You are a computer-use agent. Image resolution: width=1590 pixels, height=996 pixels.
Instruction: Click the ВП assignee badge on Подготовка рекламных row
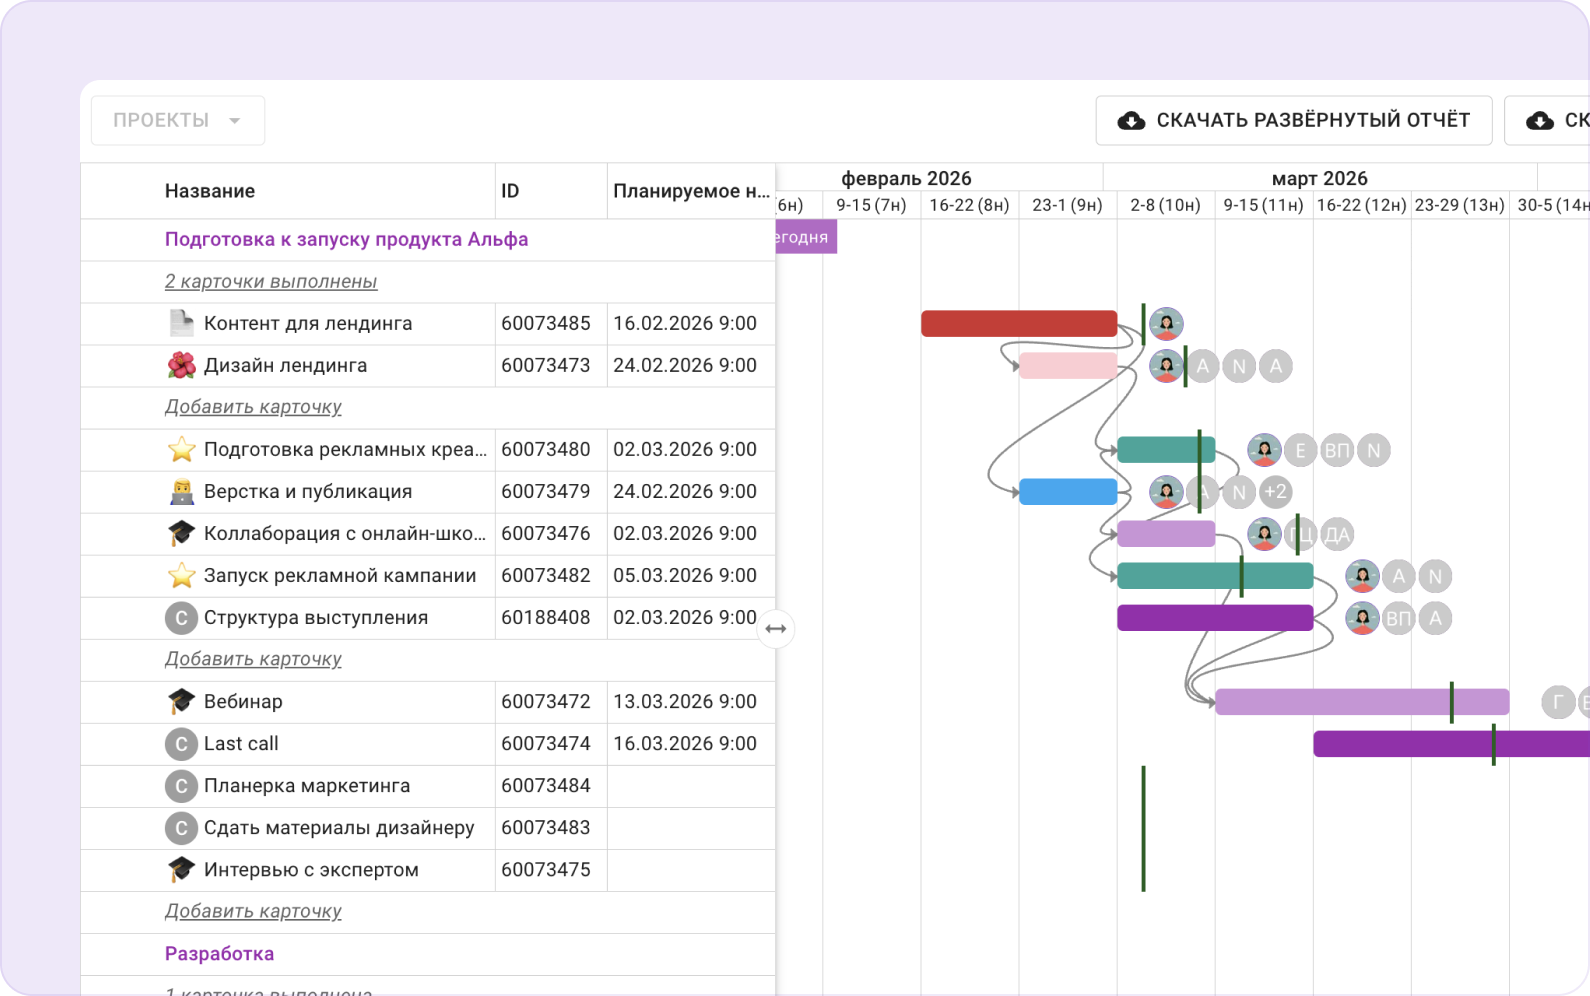pos(1337,451)
